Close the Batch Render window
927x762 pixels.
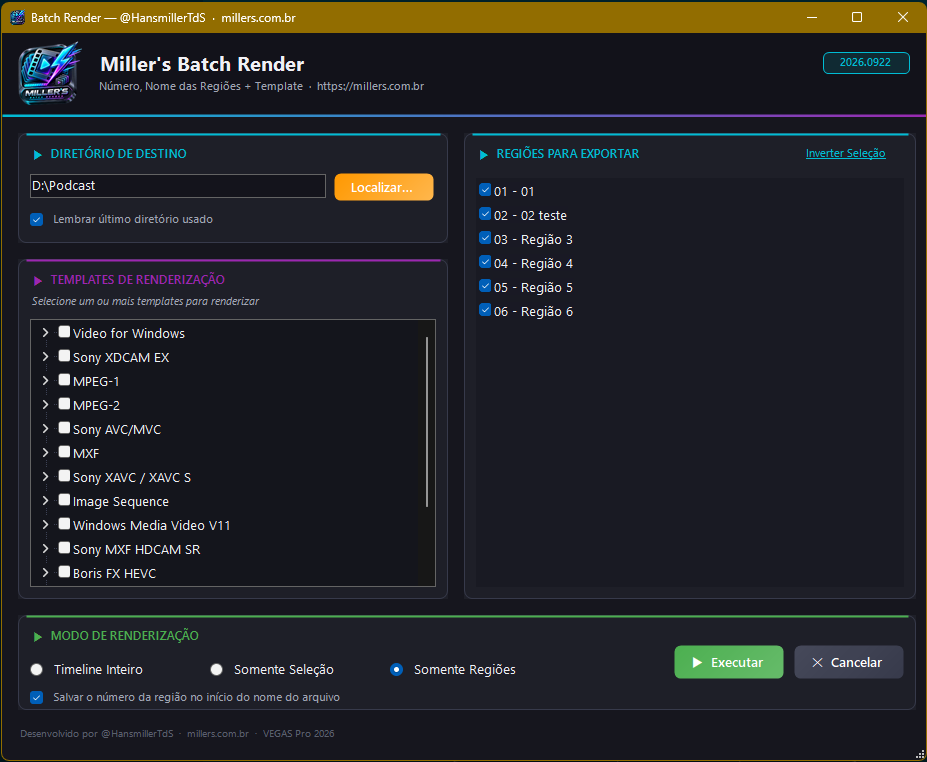click(902, 18)
